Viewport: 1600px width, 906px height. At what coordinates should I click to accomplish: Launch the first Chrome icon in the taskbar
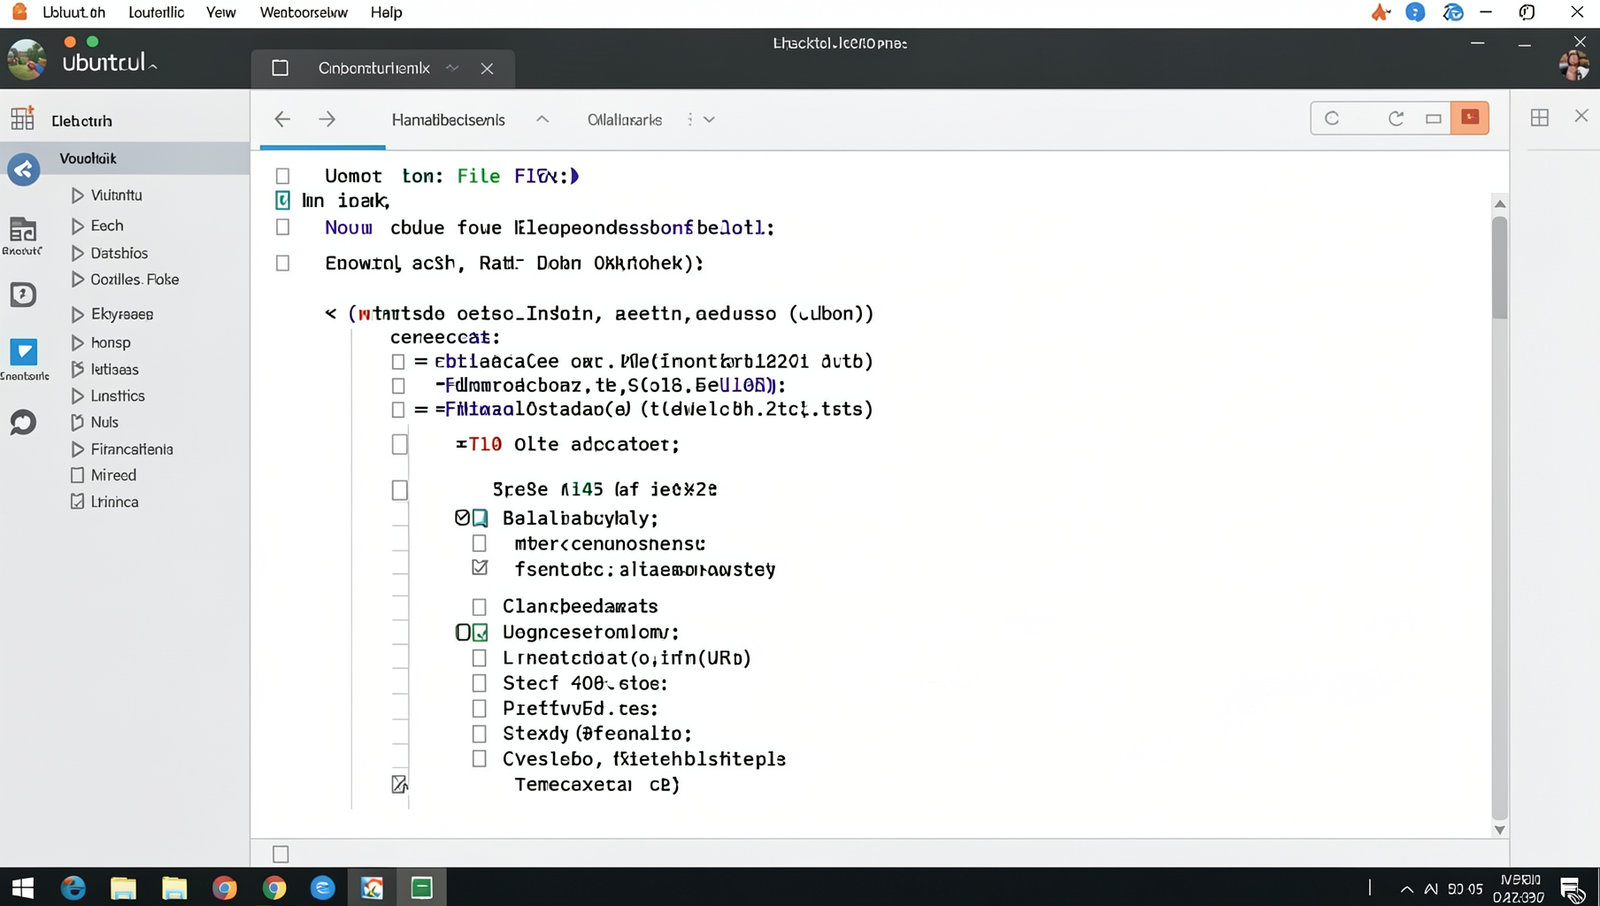pos(224,888)
